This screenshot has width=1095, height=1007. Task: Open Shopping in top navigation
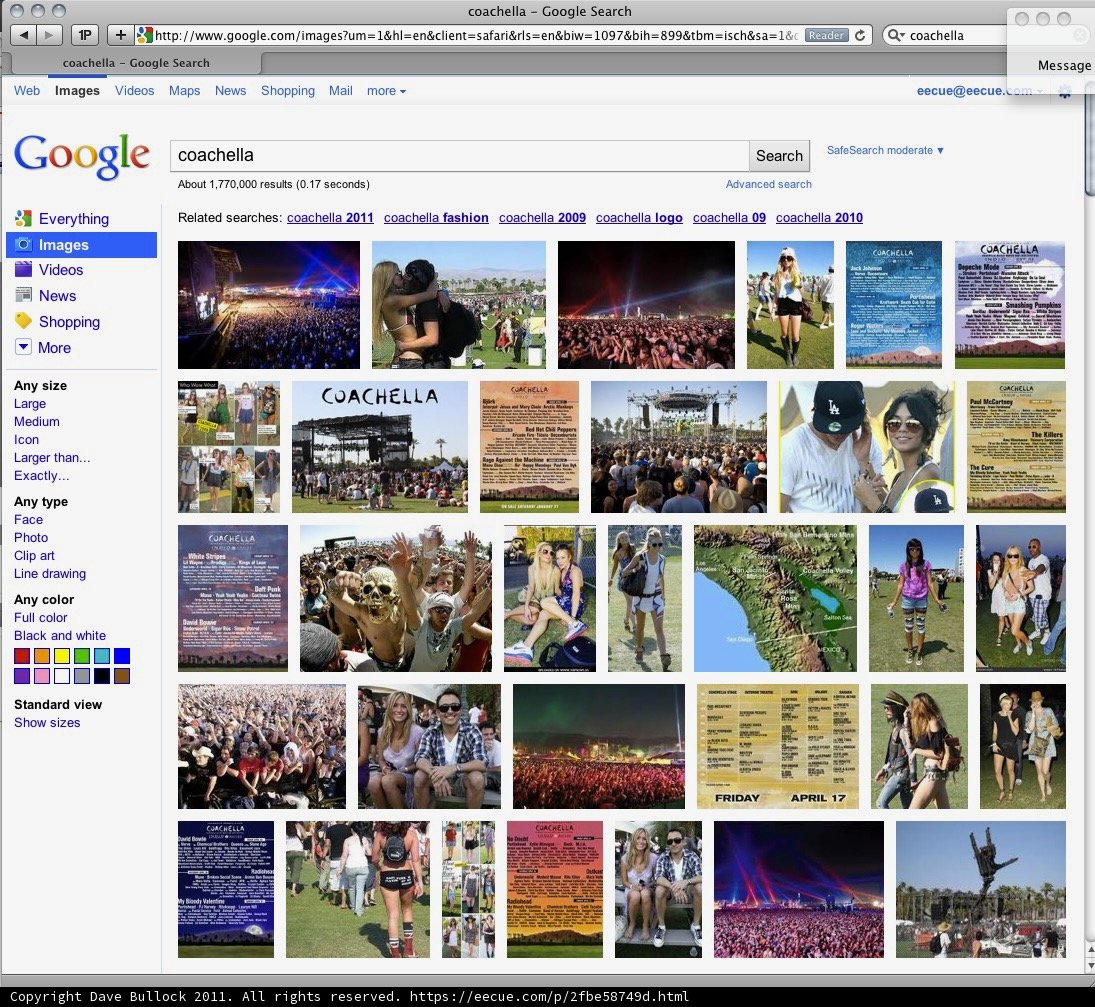288,91
